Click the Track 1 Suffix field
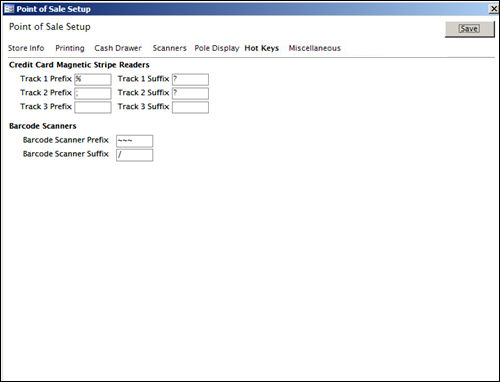The image size is (500, 382). tap(190, 79)
